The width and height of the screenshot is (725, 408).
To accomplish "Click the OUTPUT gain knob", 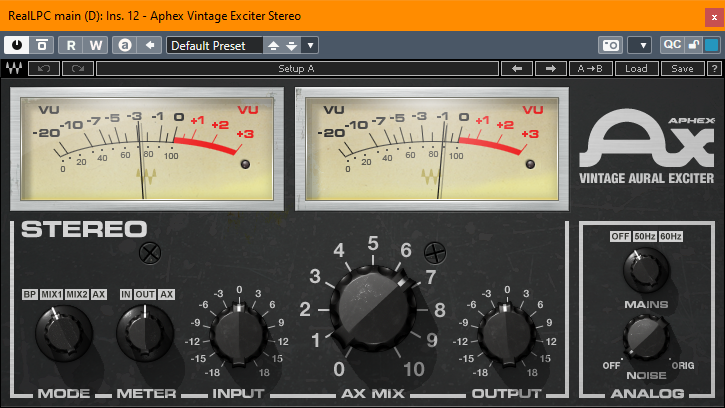I will click(507, 335).
